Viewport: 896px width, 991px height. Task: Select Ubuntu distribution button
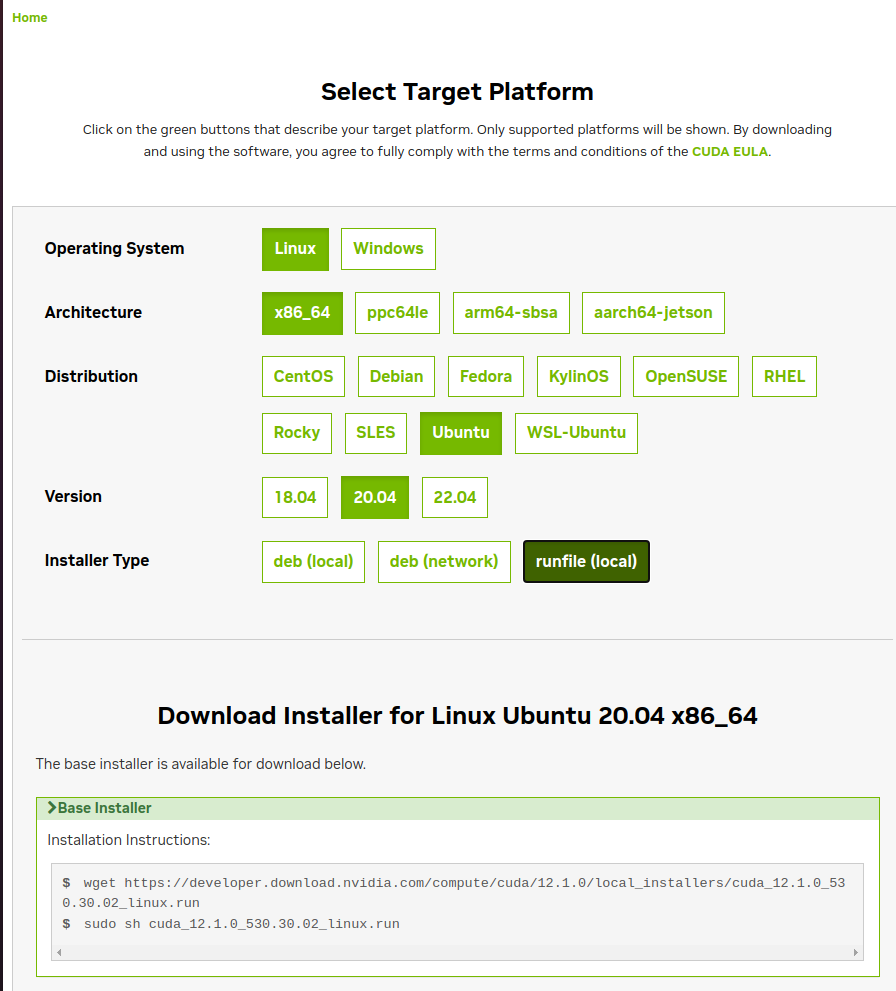(x=461, y=433)
